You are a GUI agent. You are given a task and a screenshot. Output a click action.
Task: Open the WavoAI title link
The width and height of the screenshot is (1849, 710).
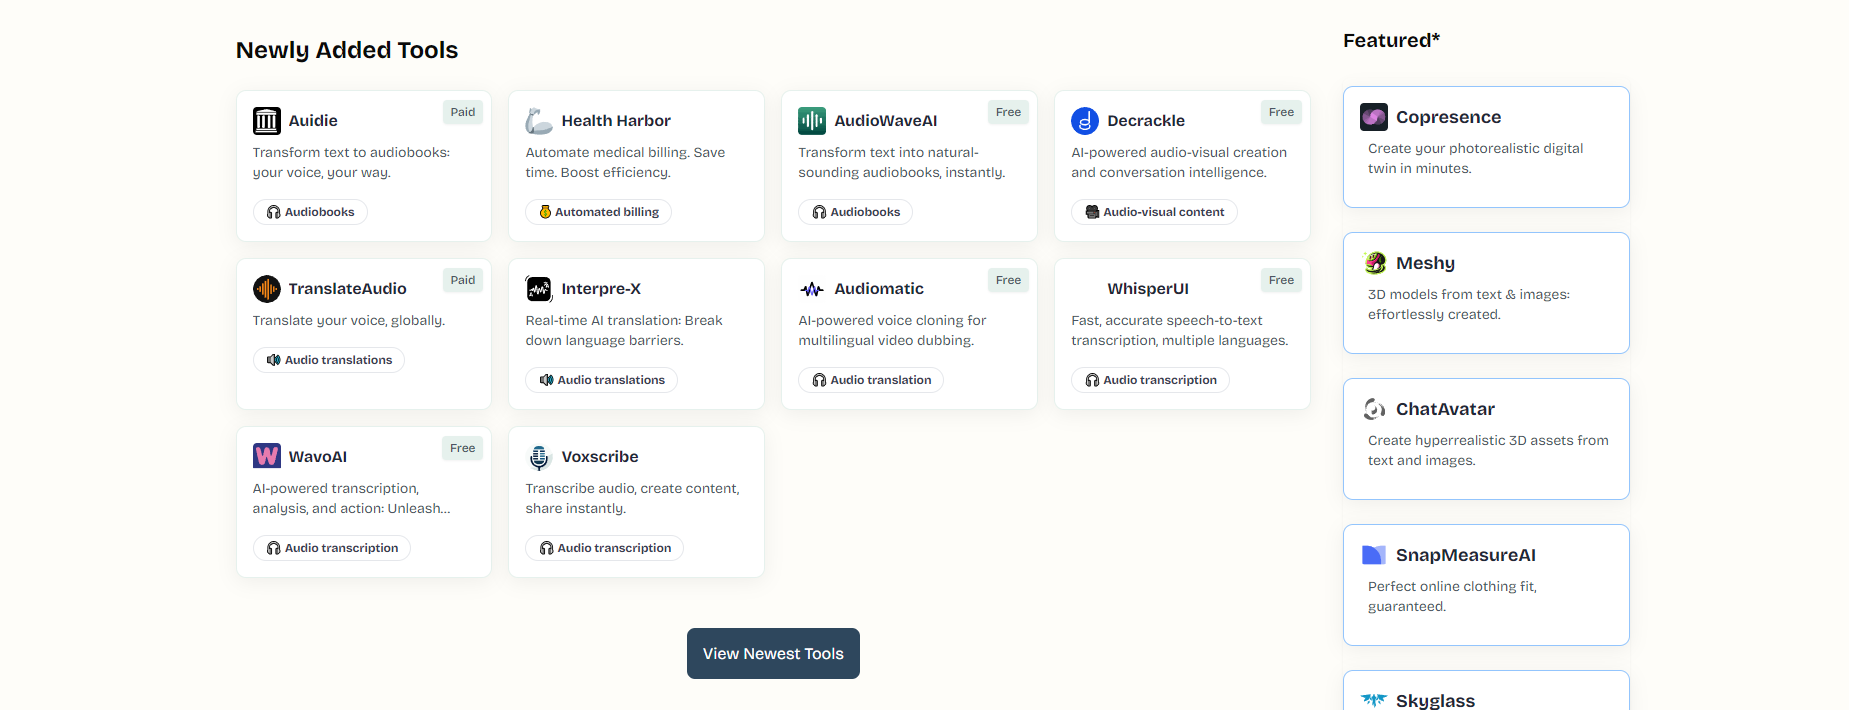click(x=318, y=457)
